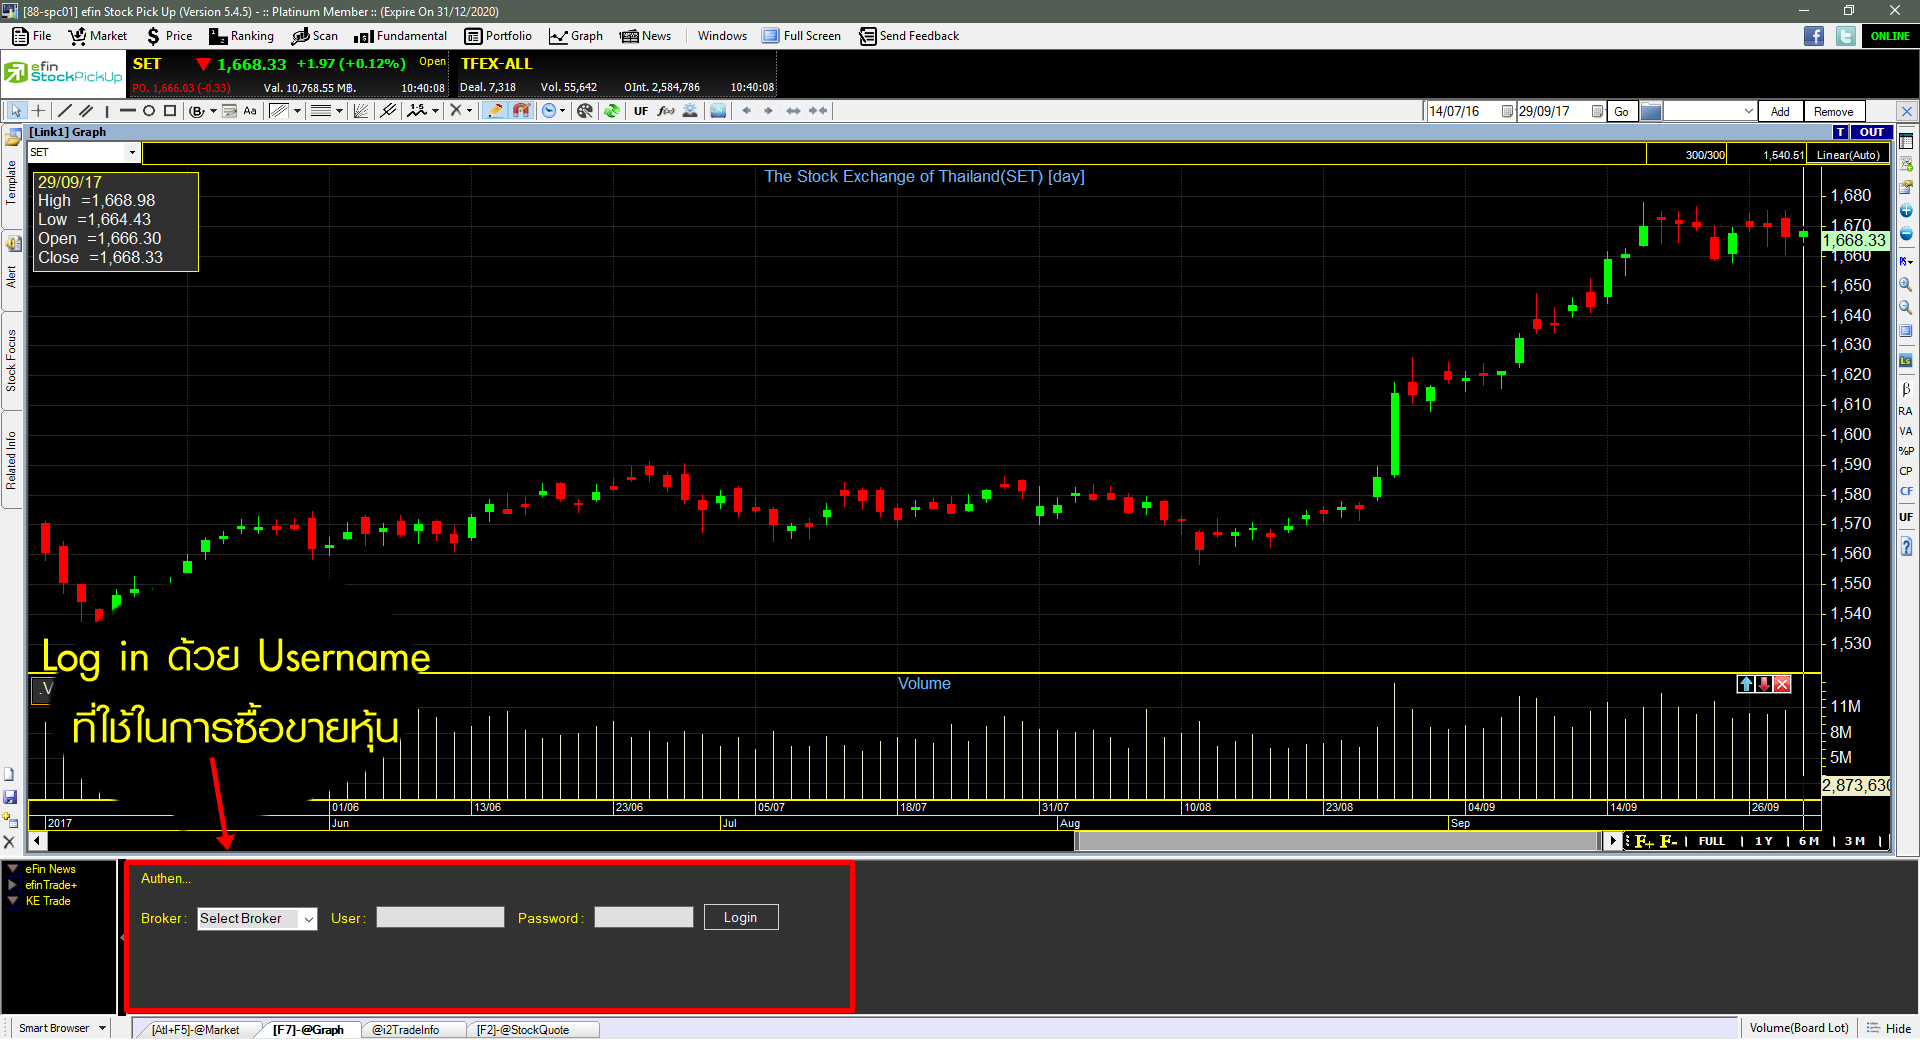Open the Portfolio menu
This screenshot has height=1040, width=1920.
[x=498, y=36]
